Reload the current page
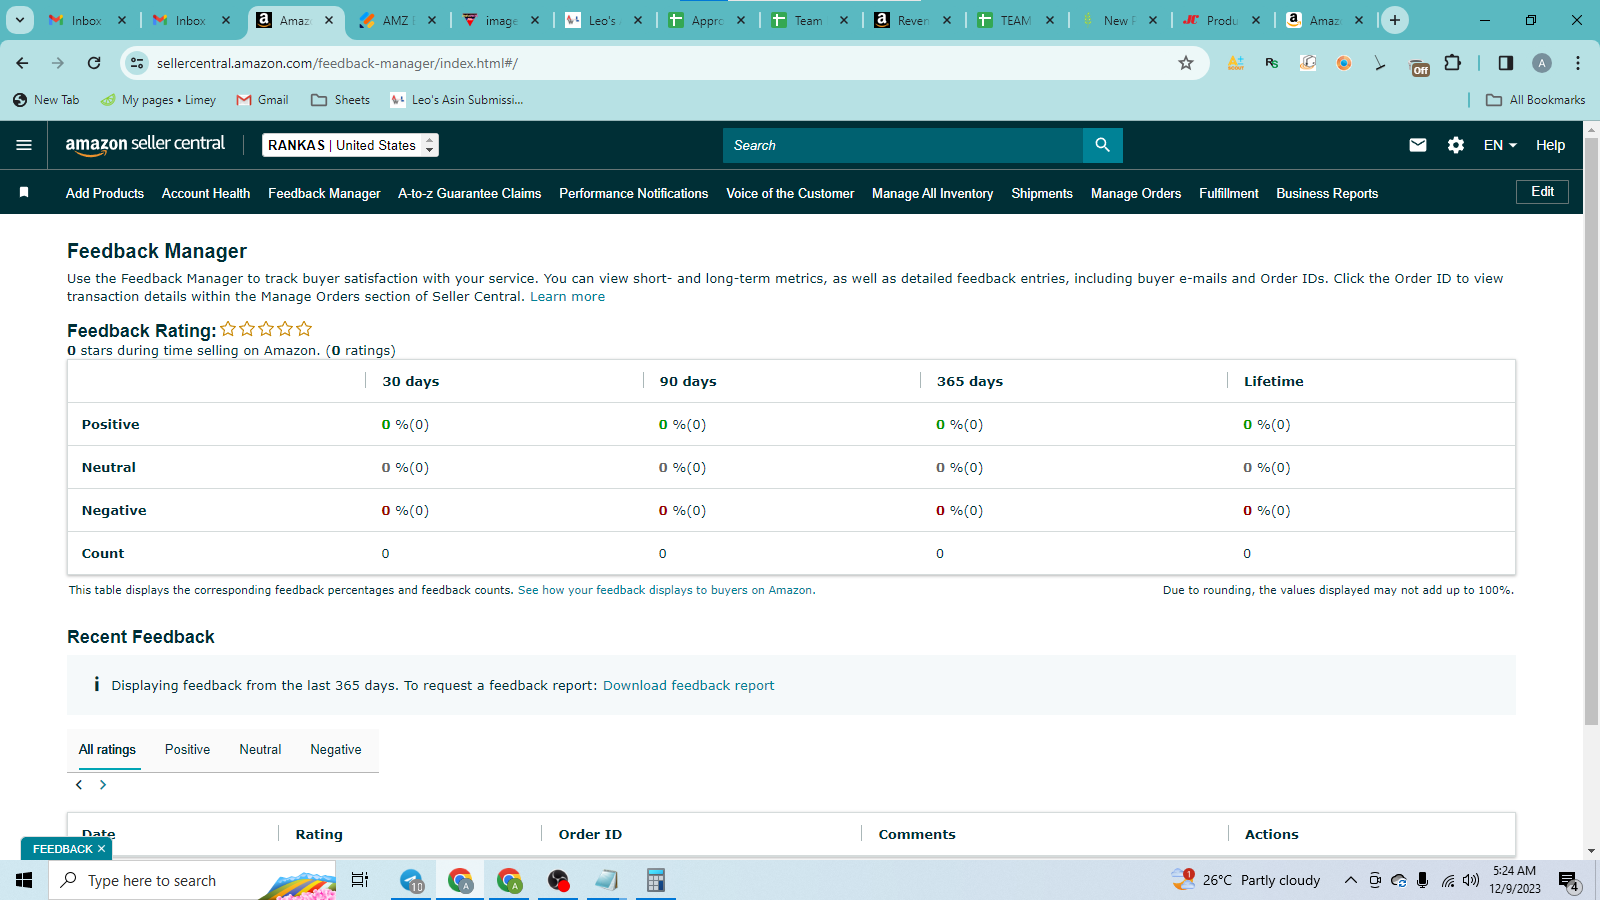Screen dimensions: 1600x900 94,63
